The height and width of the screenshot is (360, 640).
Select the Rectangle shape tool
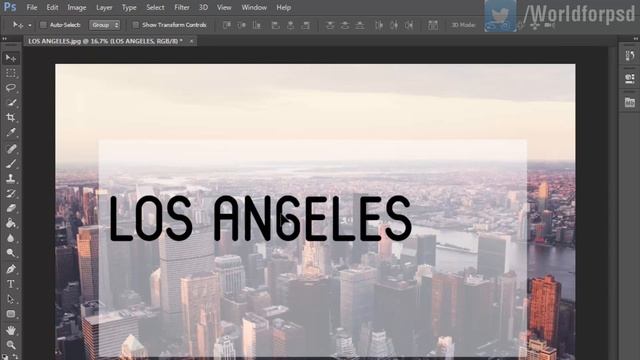point(11,314)
